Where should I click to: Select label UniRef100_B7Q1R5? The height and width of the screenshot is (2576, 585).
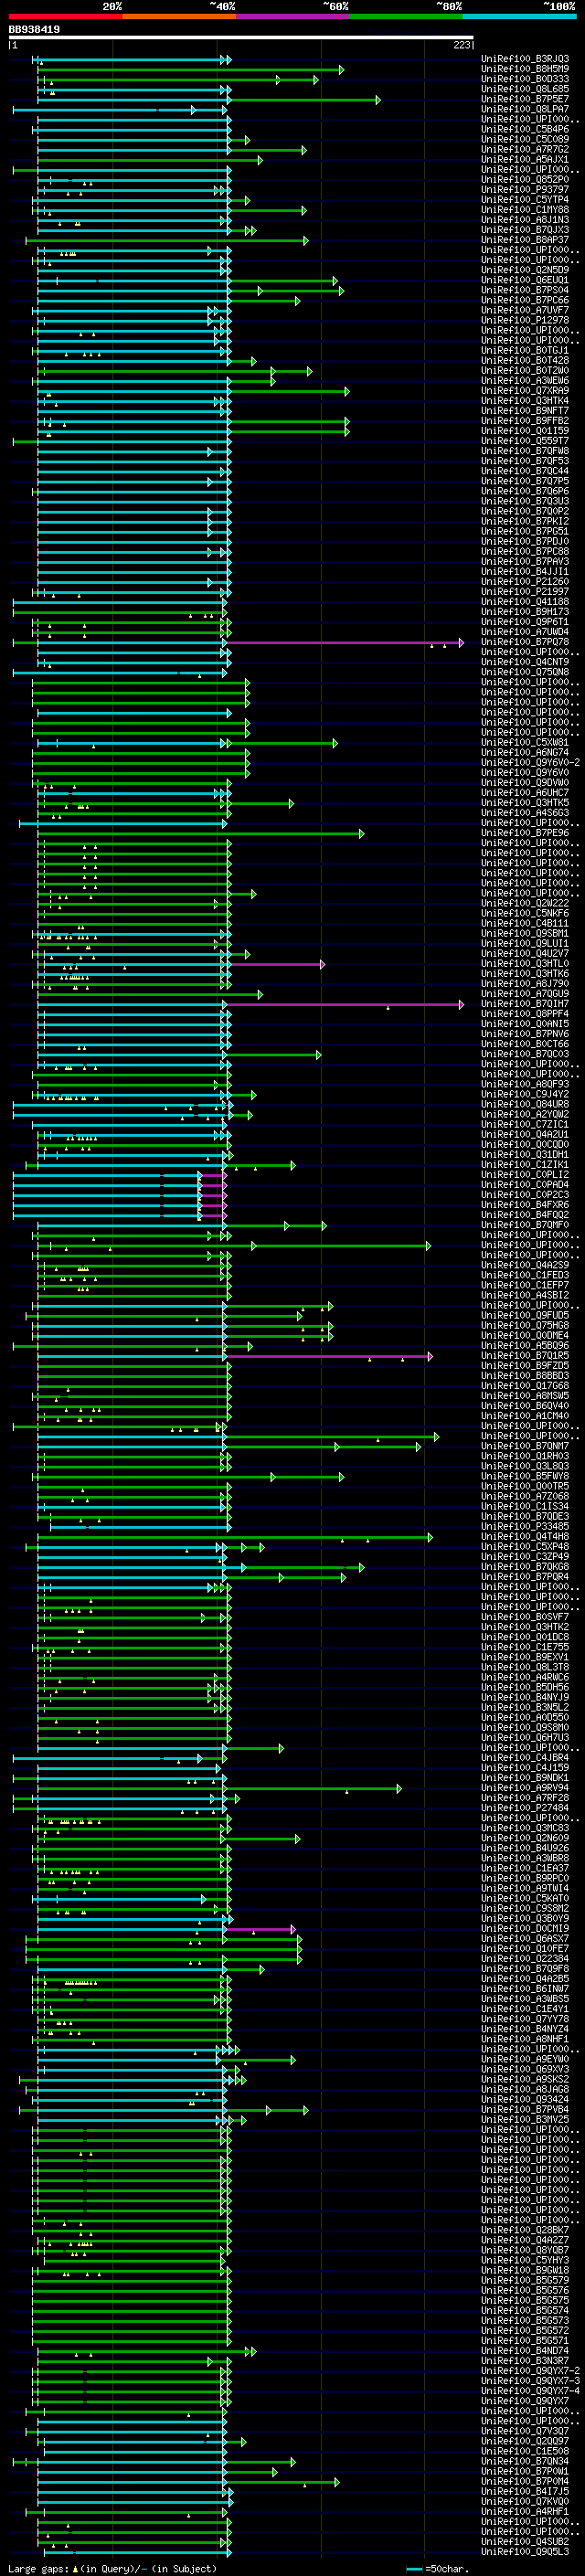click(x=525, y=1356)
